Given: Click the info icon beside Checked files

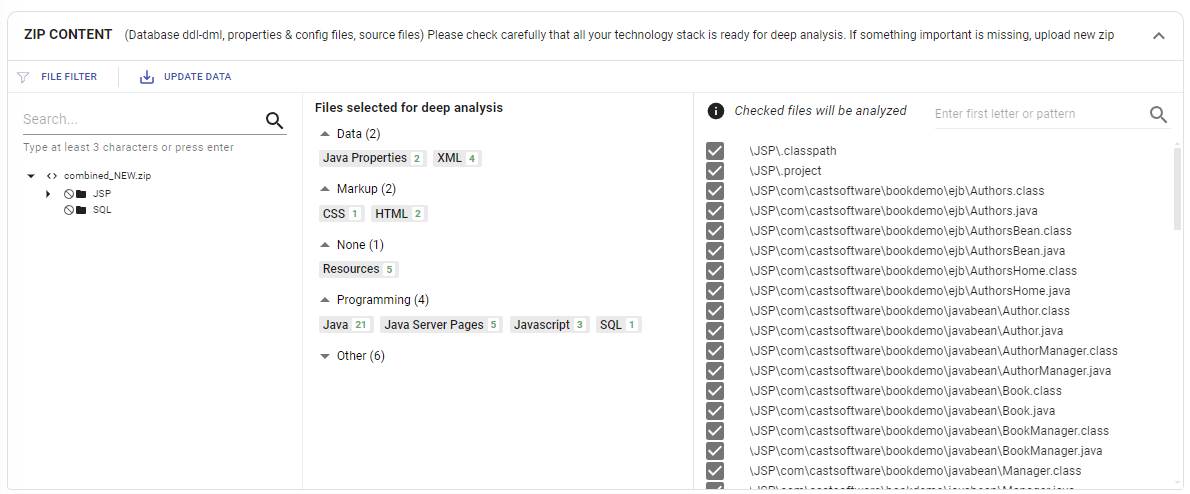Looking at the screenshot, I should click(715, 111).
